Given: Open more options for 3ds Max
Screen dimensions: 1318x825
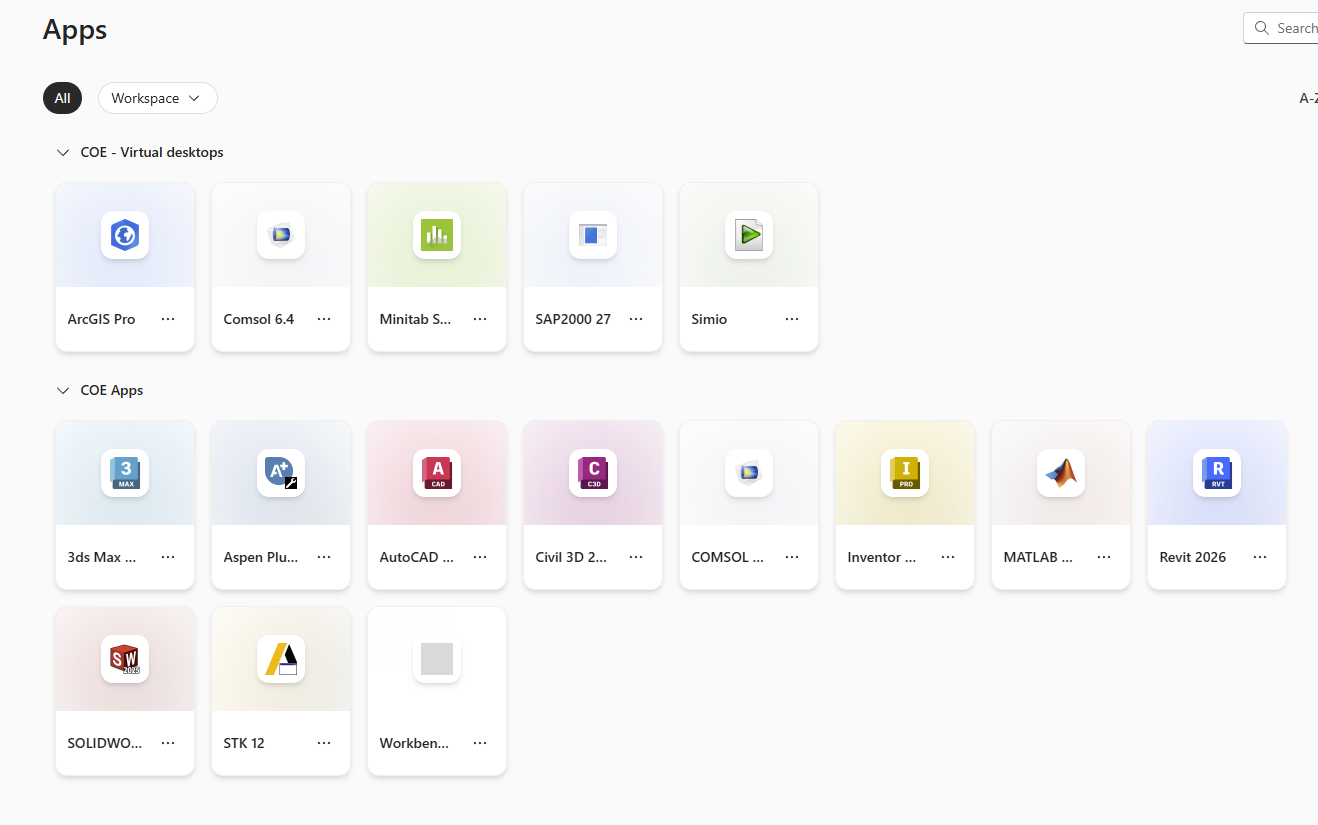Looking at the screenshot, I should click(168, 557).
